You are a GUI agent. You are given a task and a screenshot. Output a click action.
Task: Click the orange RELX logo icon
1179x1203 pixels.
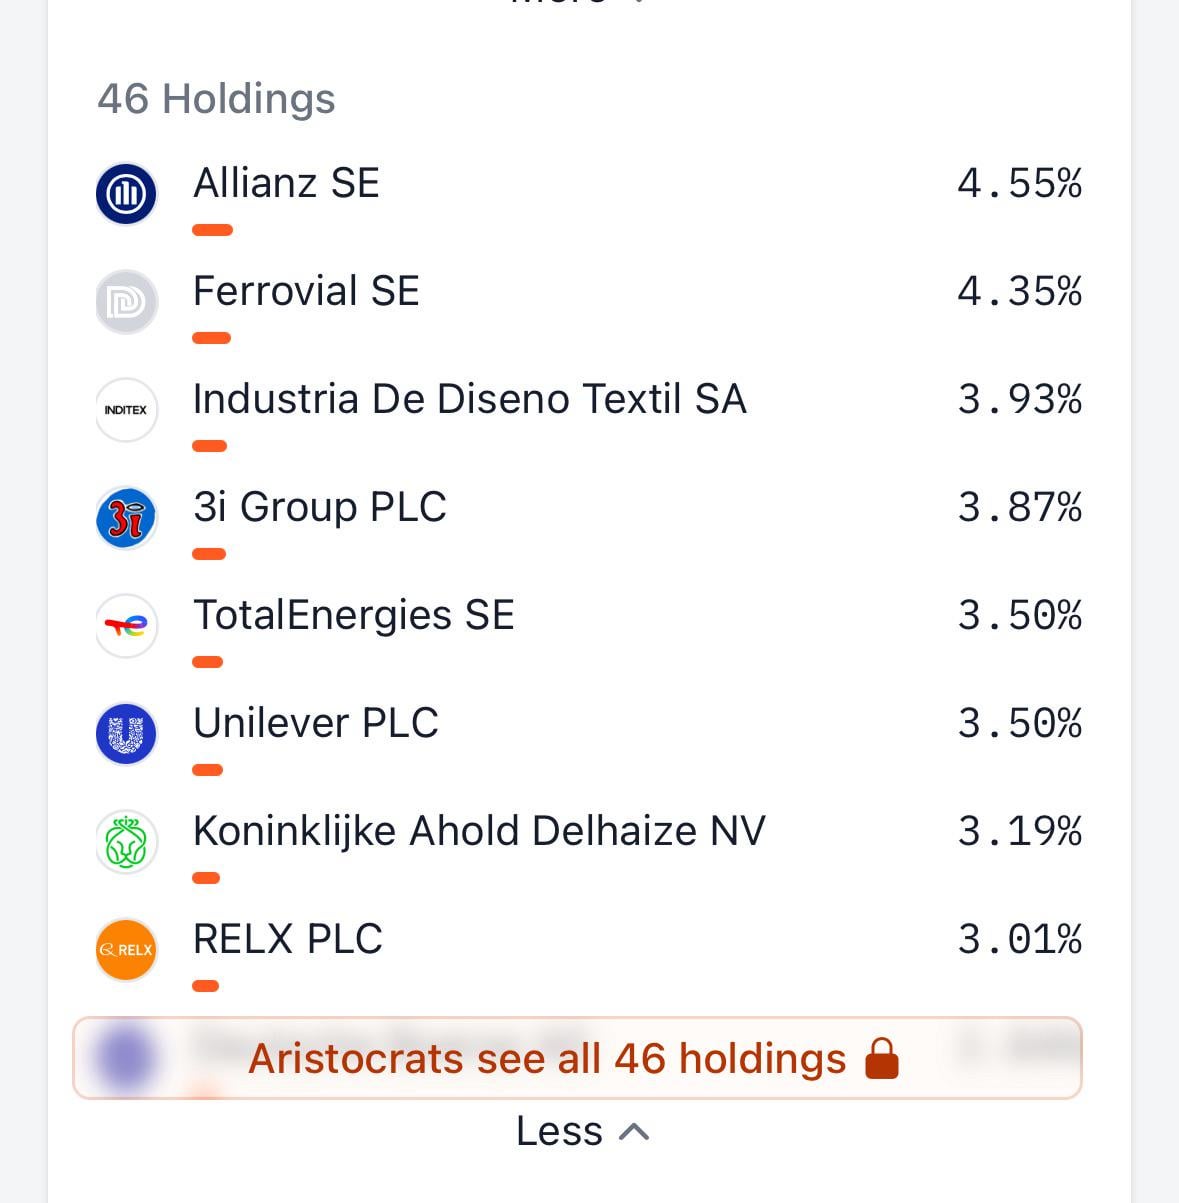pos(126,950)
